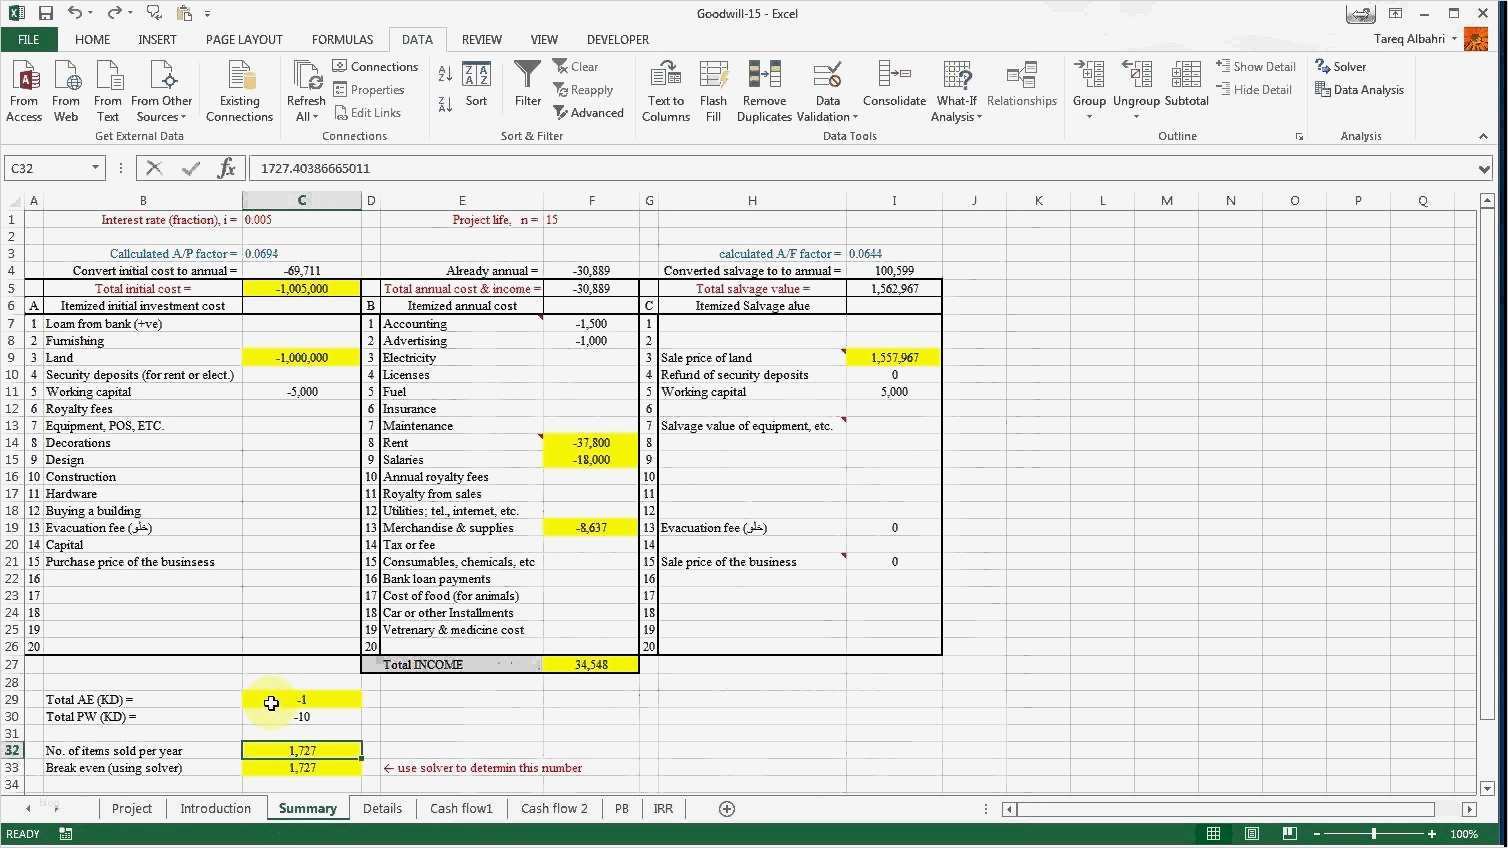
Task: Open the Refresh All dropdown
Action: coord(306,109)
